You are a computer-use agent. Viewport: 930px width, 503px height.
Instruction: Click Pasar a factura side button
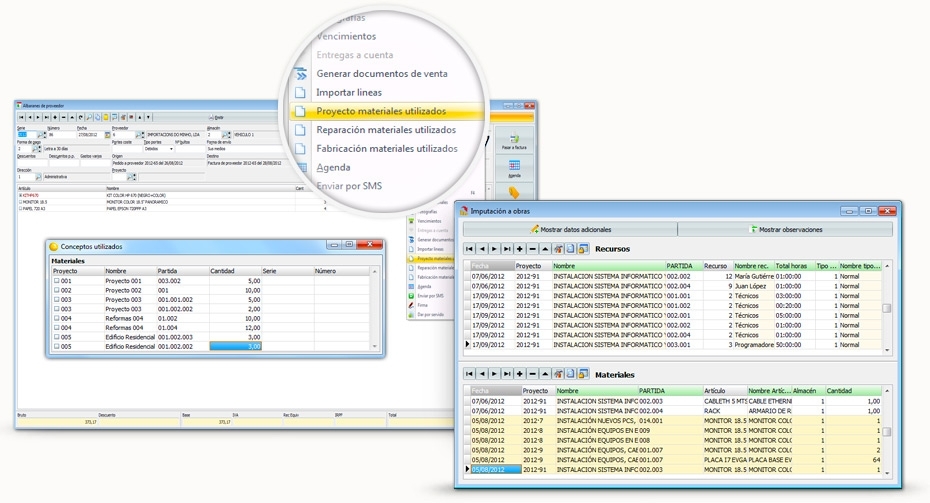pos(514,141)
